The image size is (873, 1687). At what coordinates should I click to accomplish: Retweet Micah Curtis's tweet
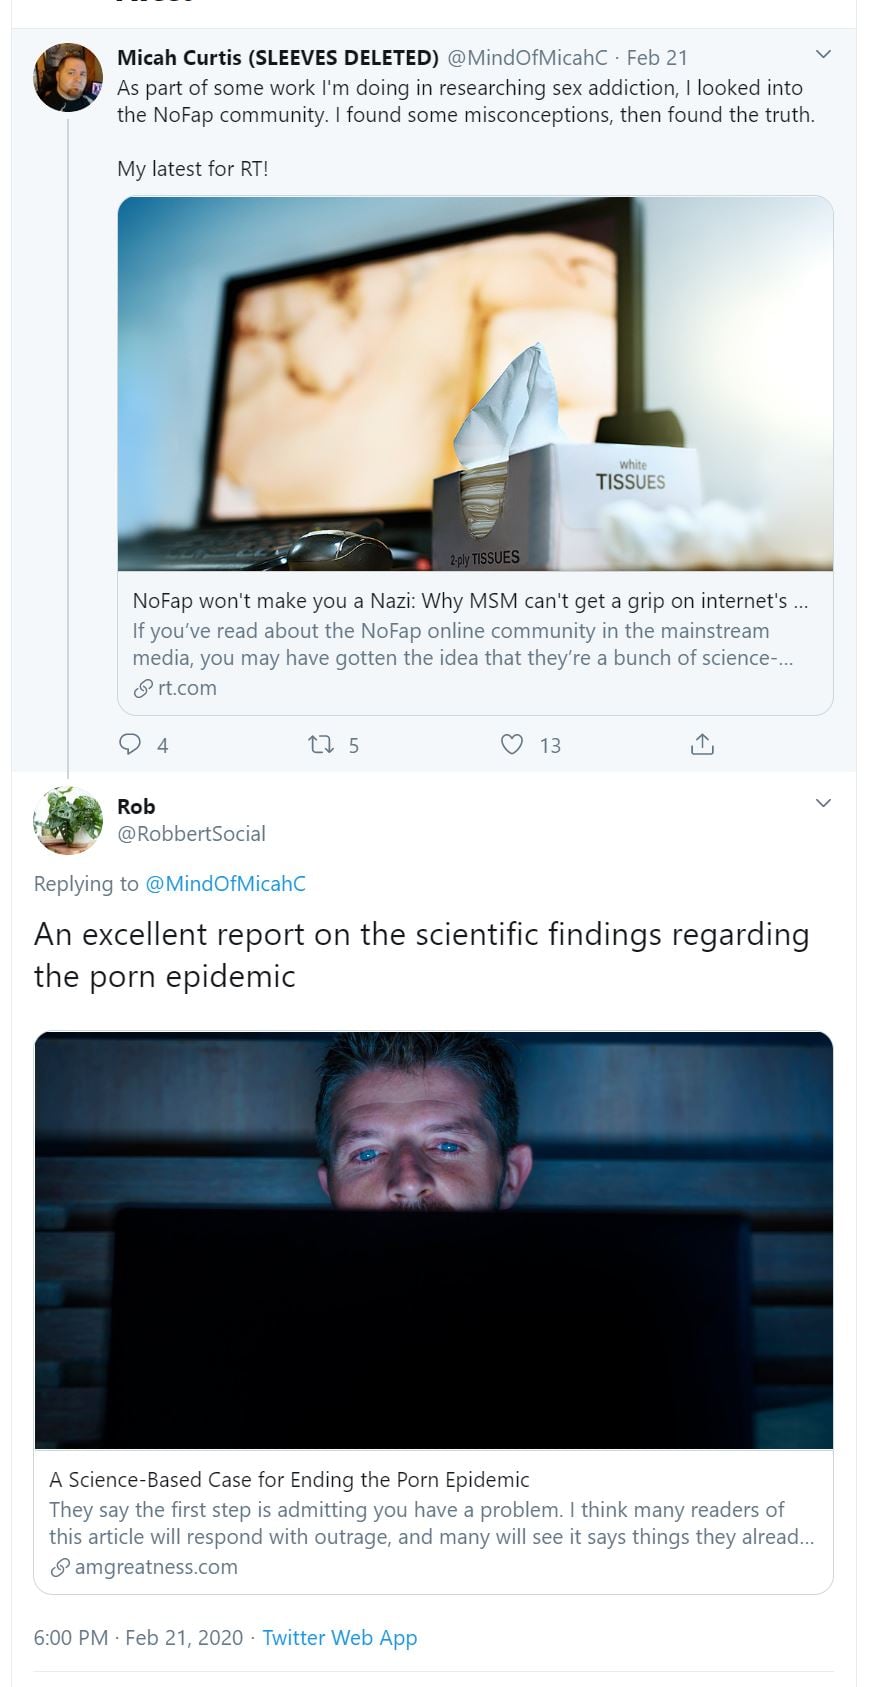click(321, 744)
